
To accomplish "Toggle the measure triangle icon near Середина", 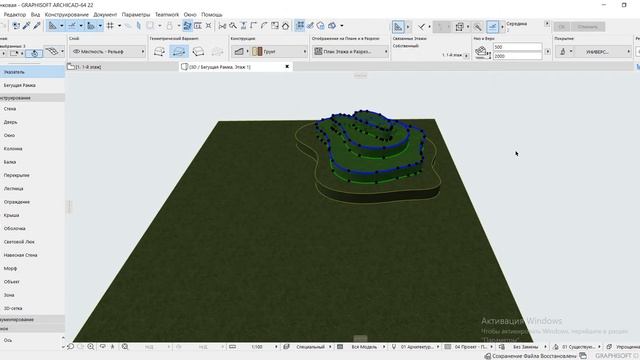I will click(x=398, y=27).
